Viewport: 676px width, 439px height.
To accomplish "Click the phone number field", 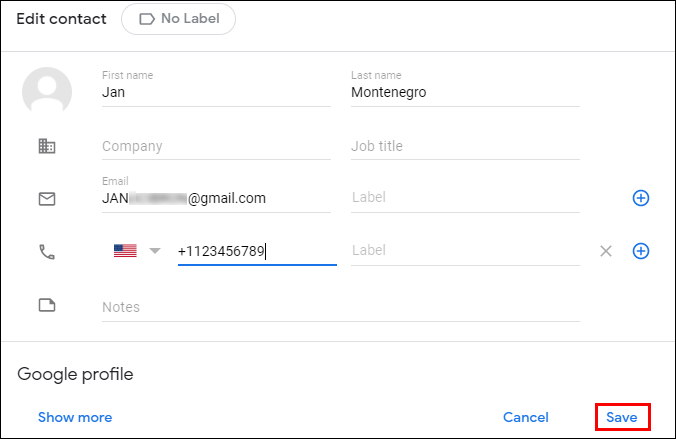I will pos(256,252).
